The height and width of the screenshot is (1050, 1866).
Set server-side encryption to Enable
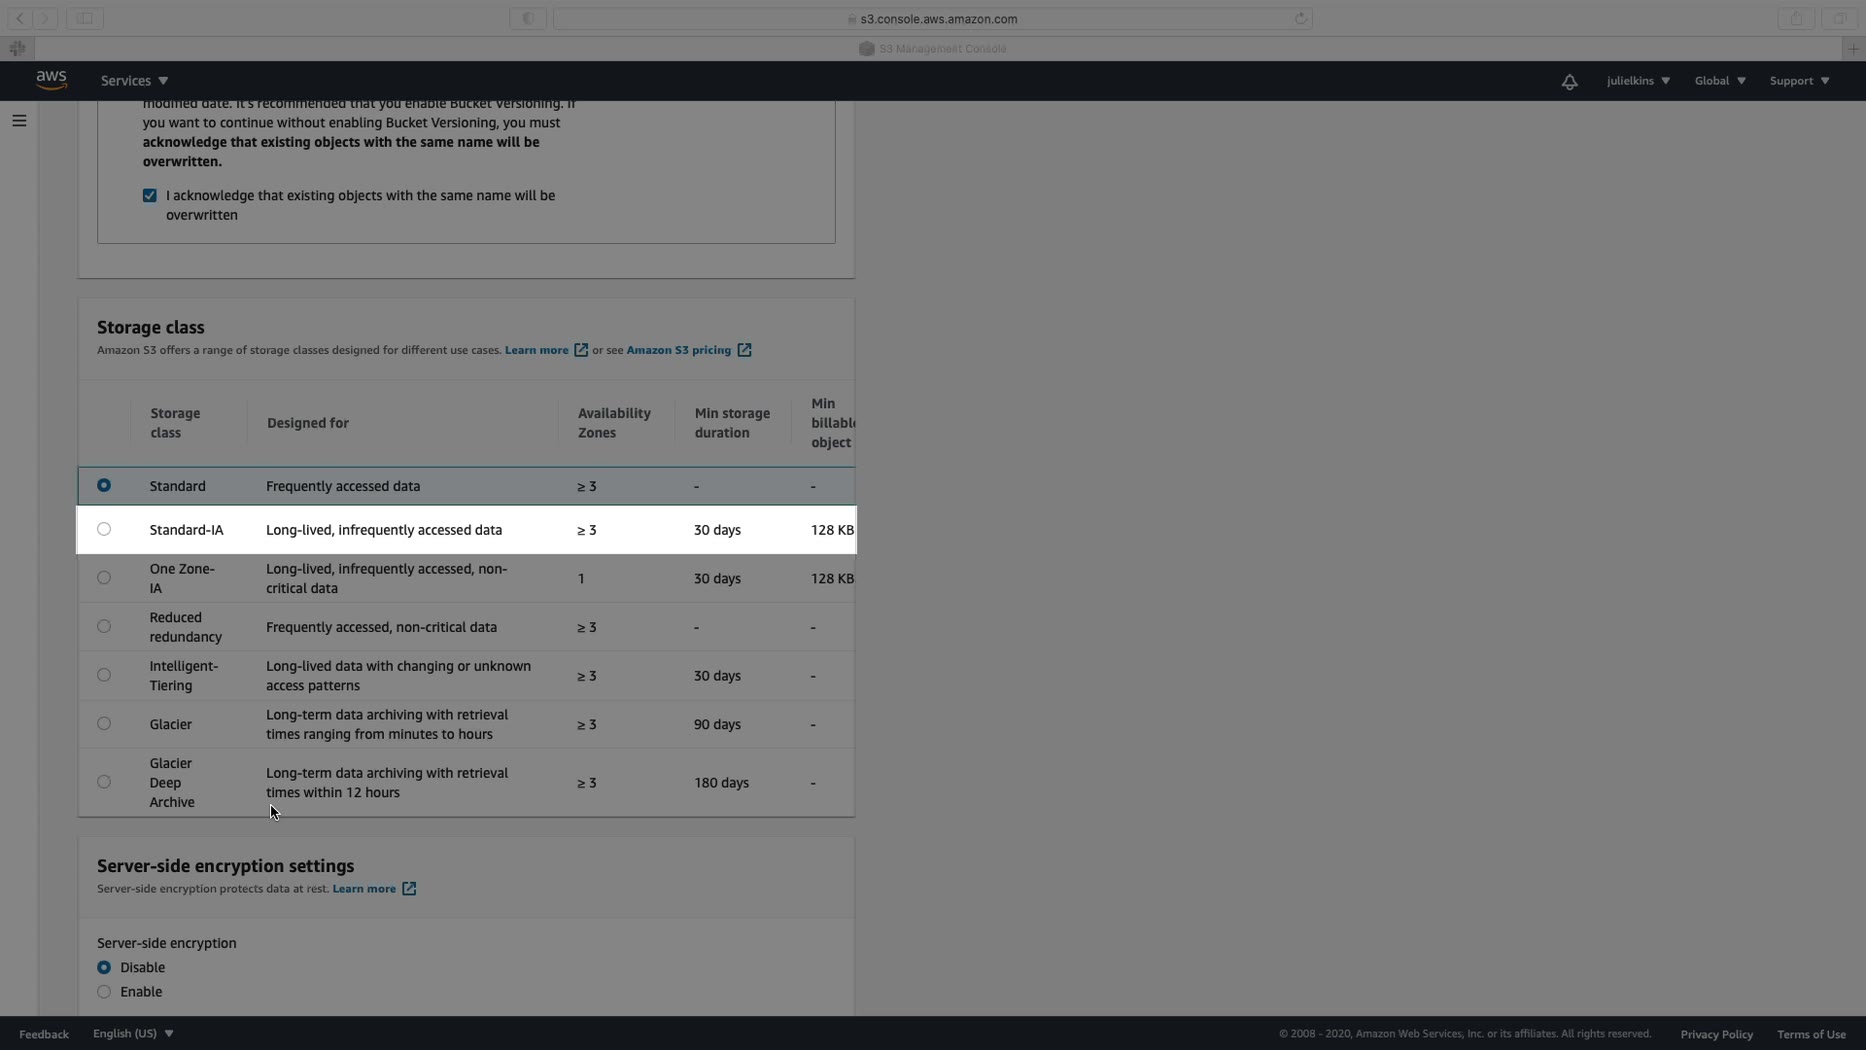coord(104,992)
